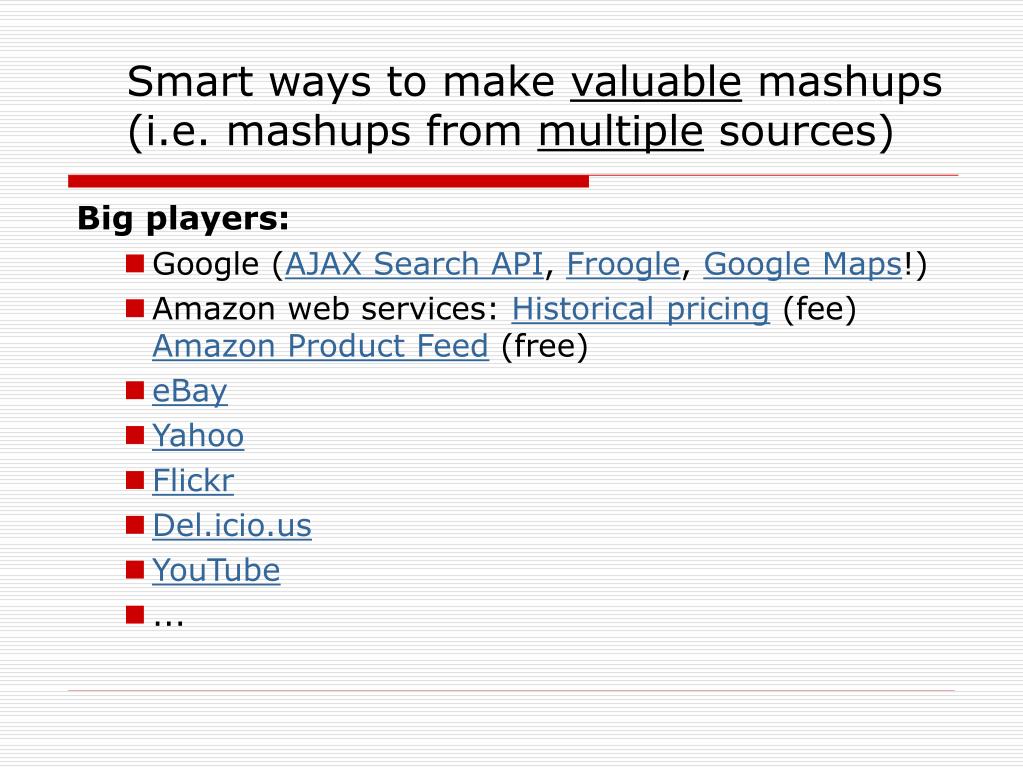Open the Yahoo link
1023x767 pixels.
(198, 436)
